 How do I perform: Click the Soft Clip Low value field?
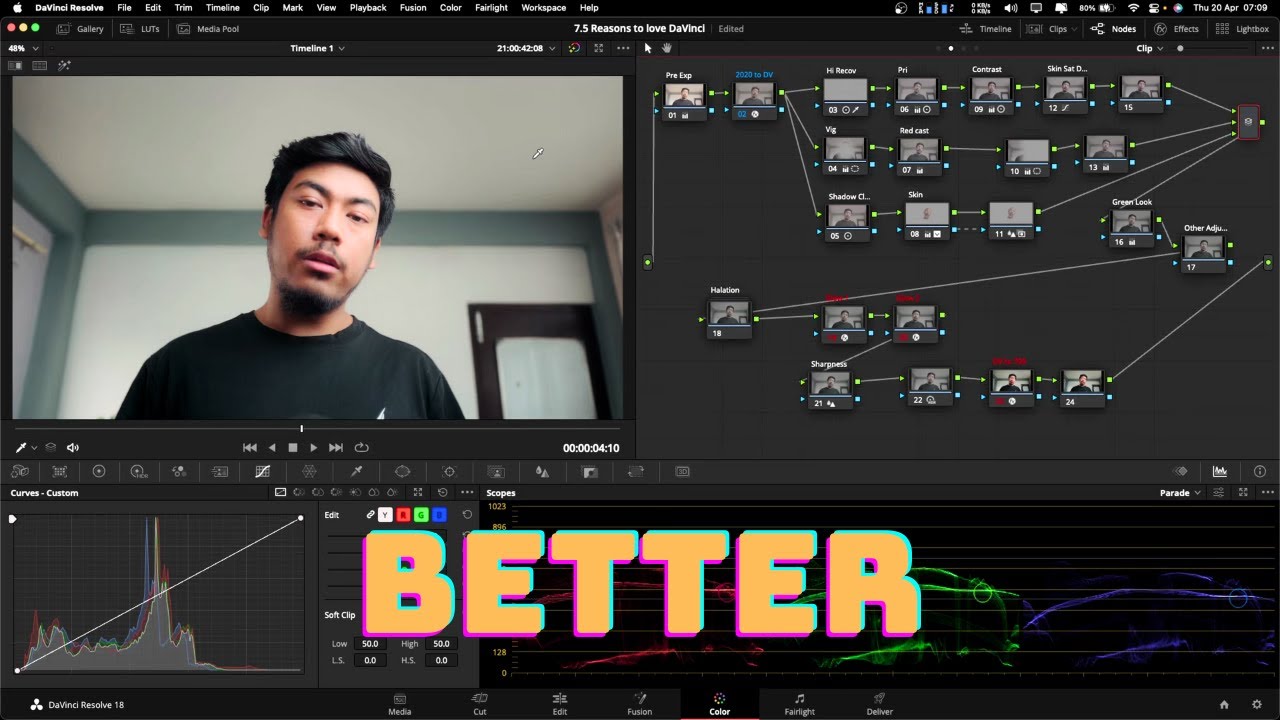[x=370, y=644]
